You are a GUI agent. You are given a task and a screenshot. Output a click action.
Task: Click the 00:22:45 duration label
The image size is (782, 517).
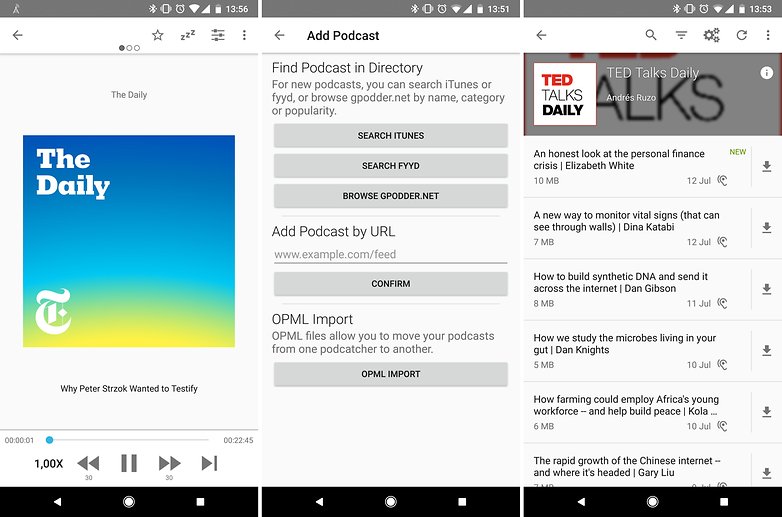click(238, 440)
